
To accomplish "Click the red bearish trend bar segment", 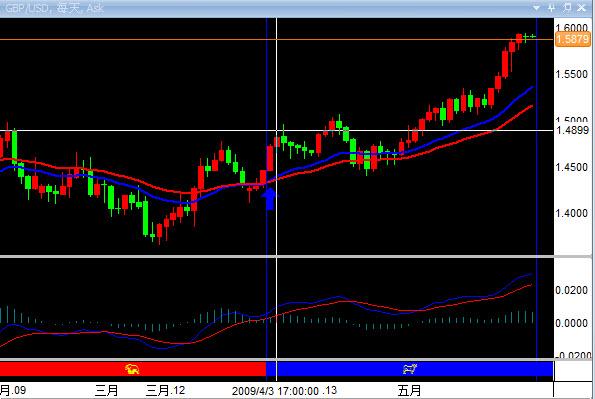I will pos(133,369).
